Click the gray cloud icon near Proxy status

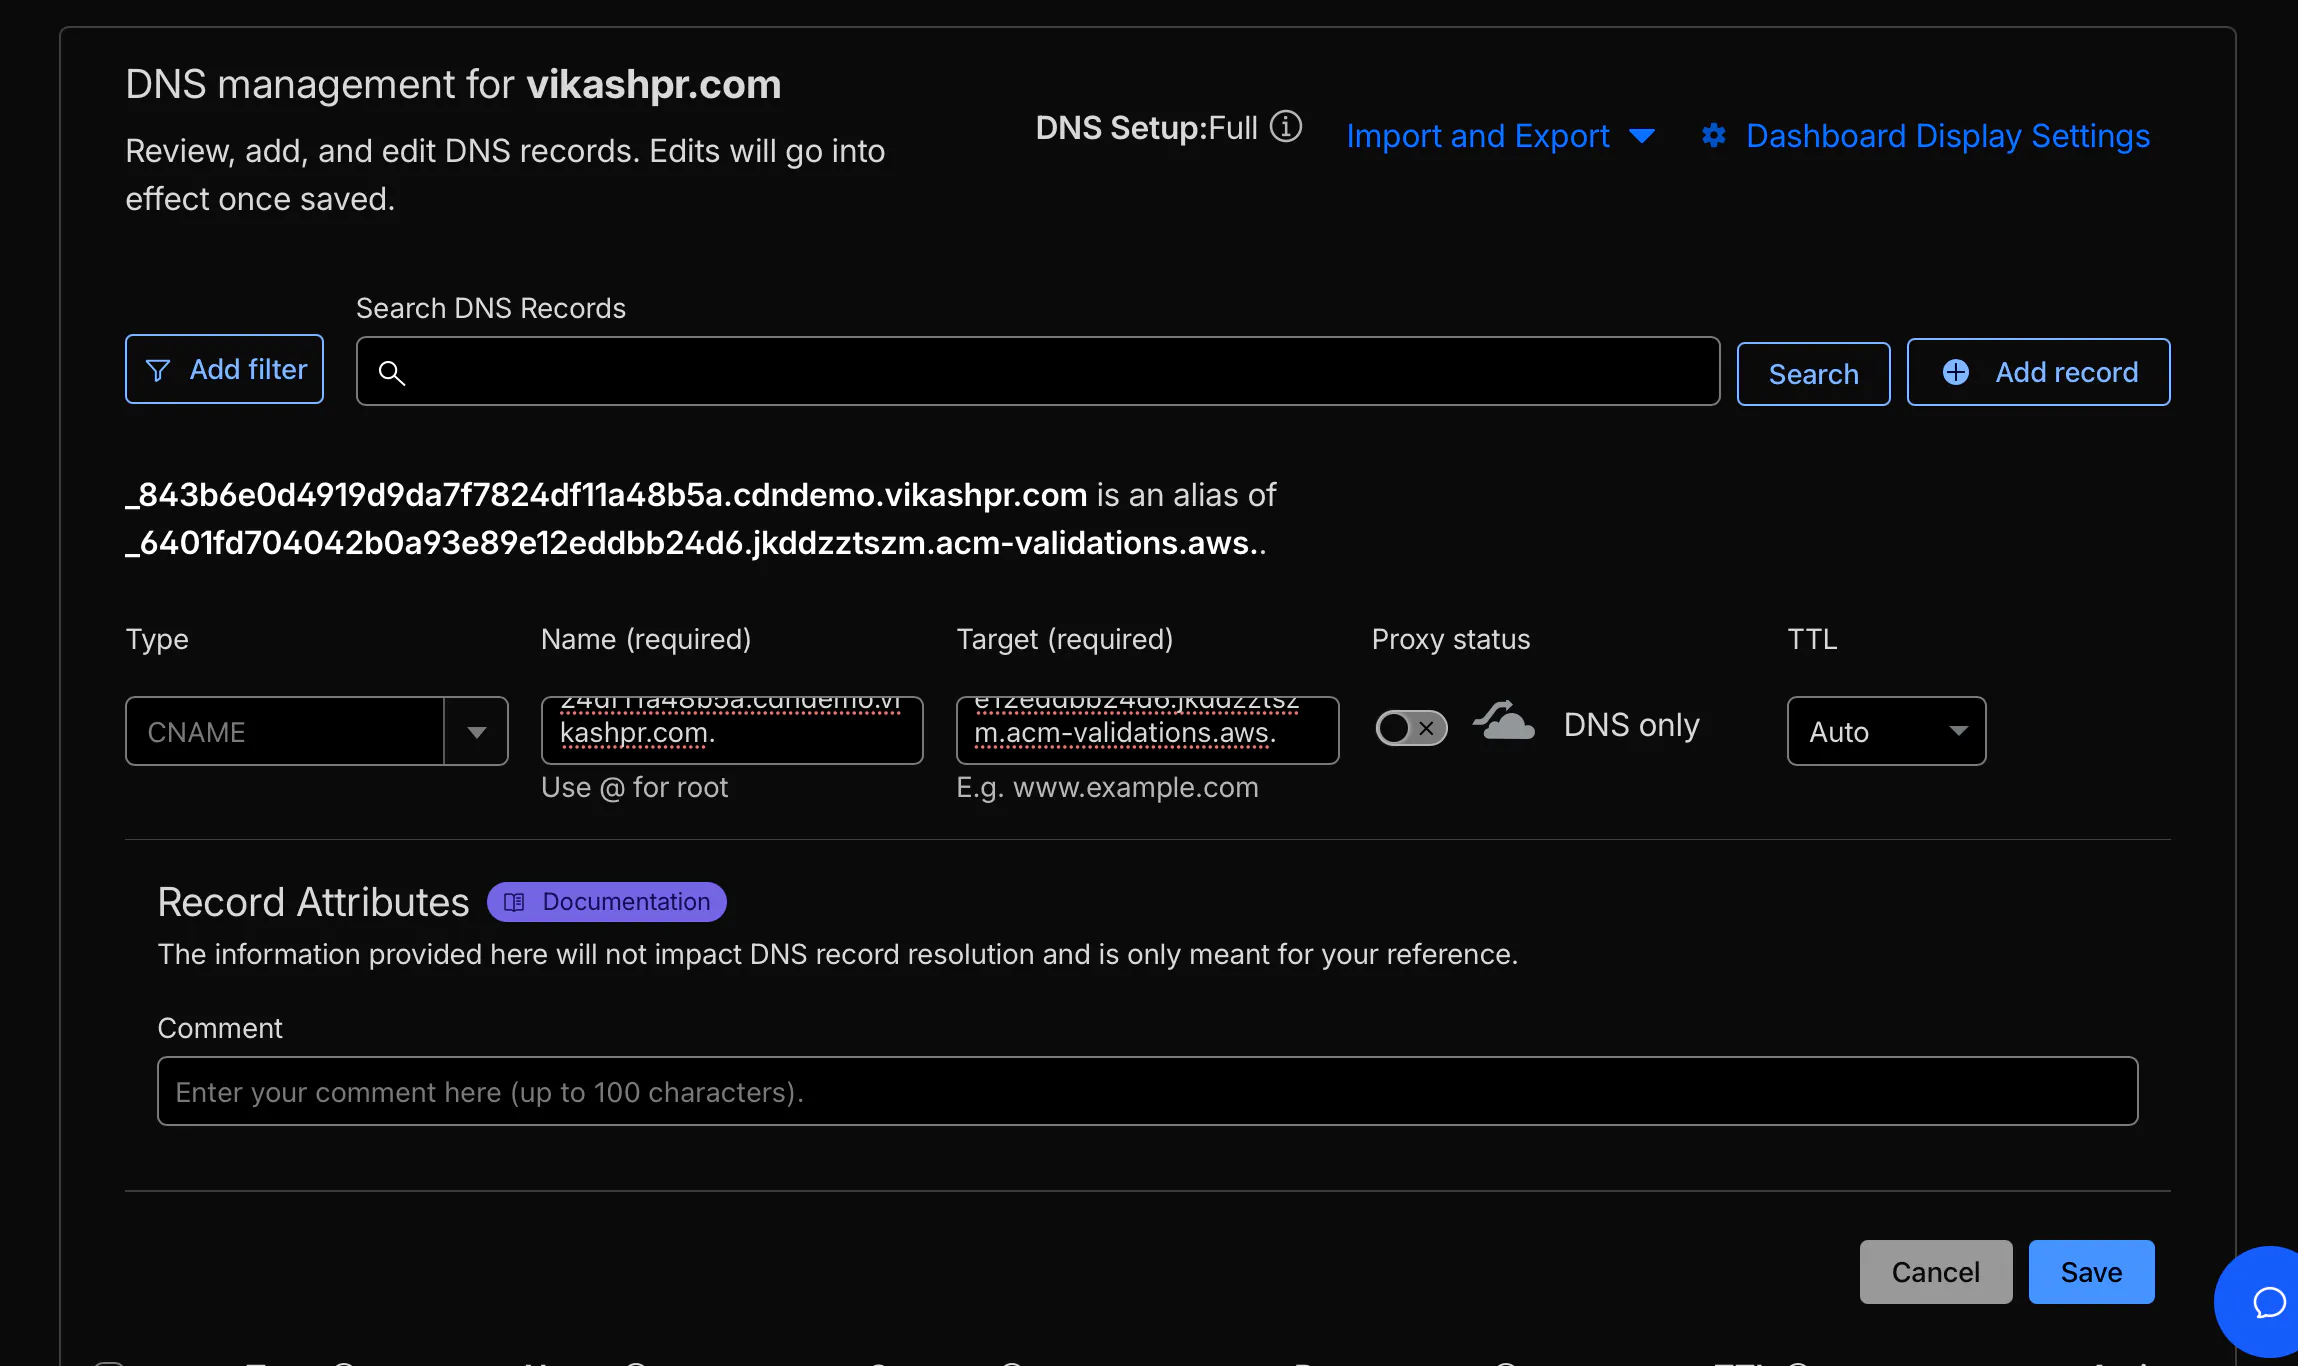tap(1504, 722)
